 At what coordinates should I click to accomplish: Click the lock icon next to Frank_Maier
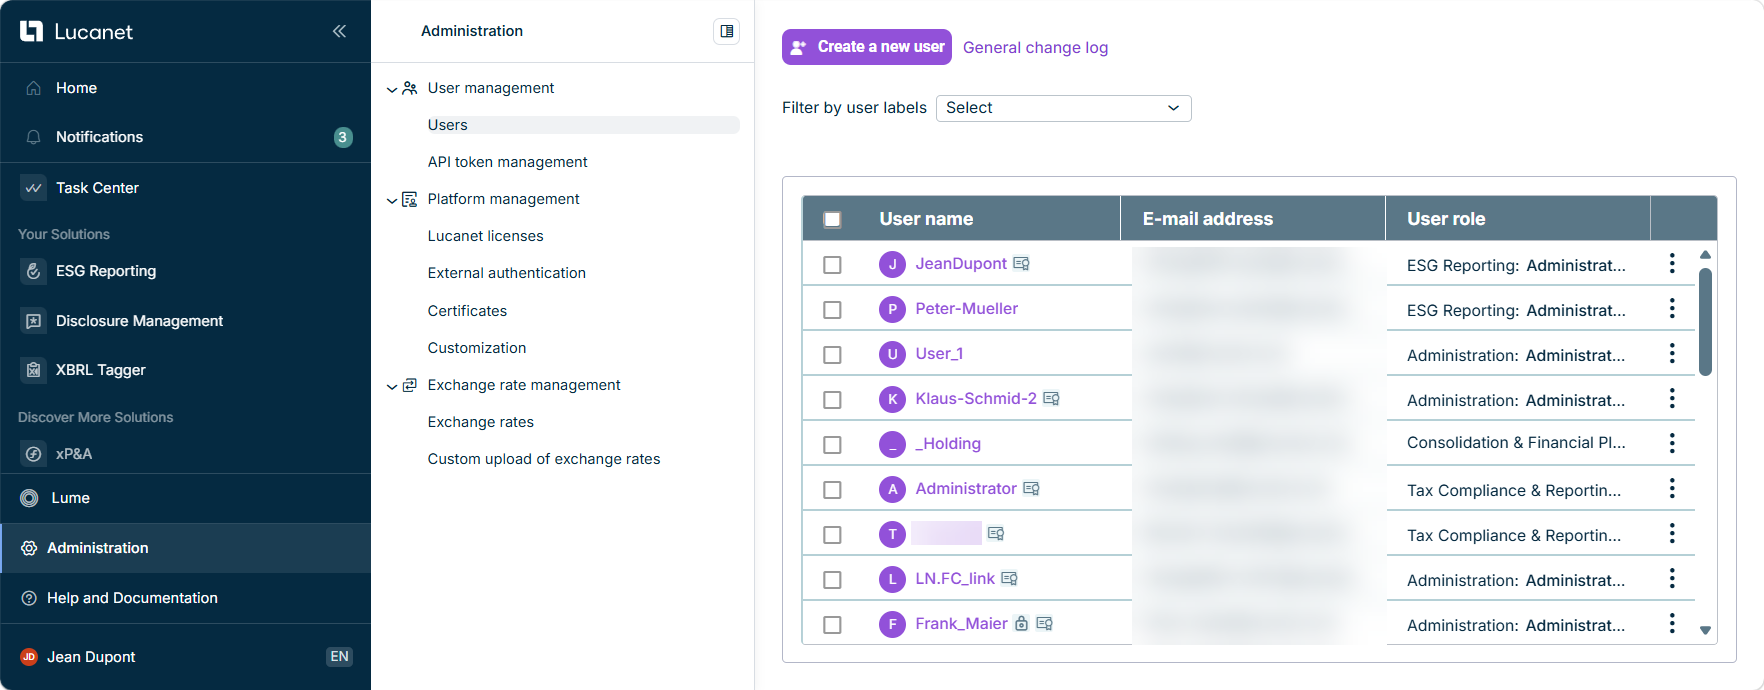(1021, 624)
